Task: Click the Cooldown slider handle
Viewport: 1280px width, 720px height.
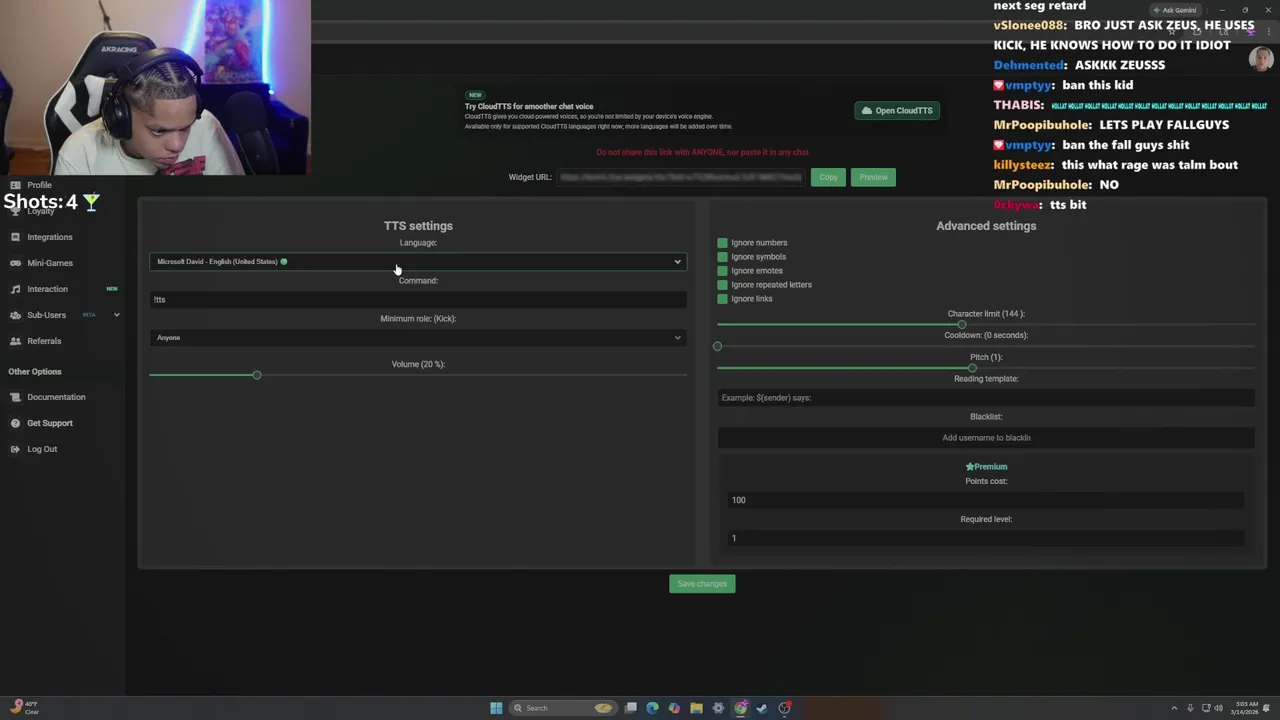Action: [x=717, y=346]
